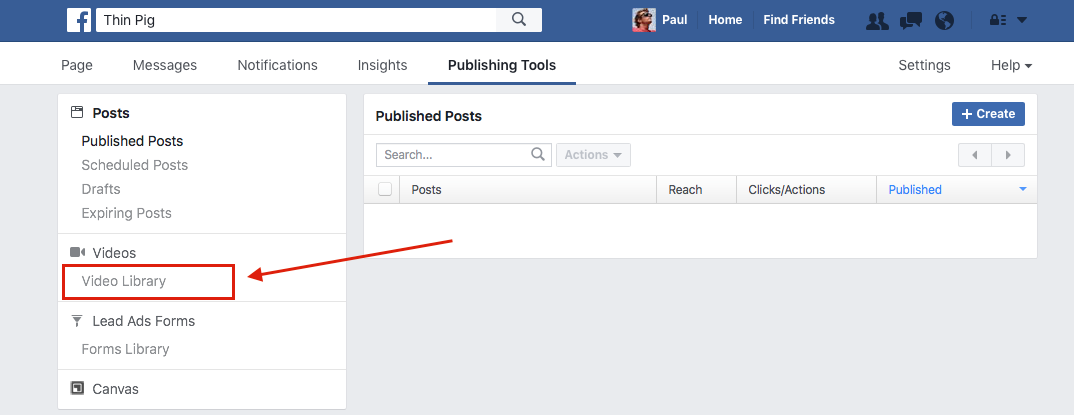Switch to the Page tab

tap(77, 65)
